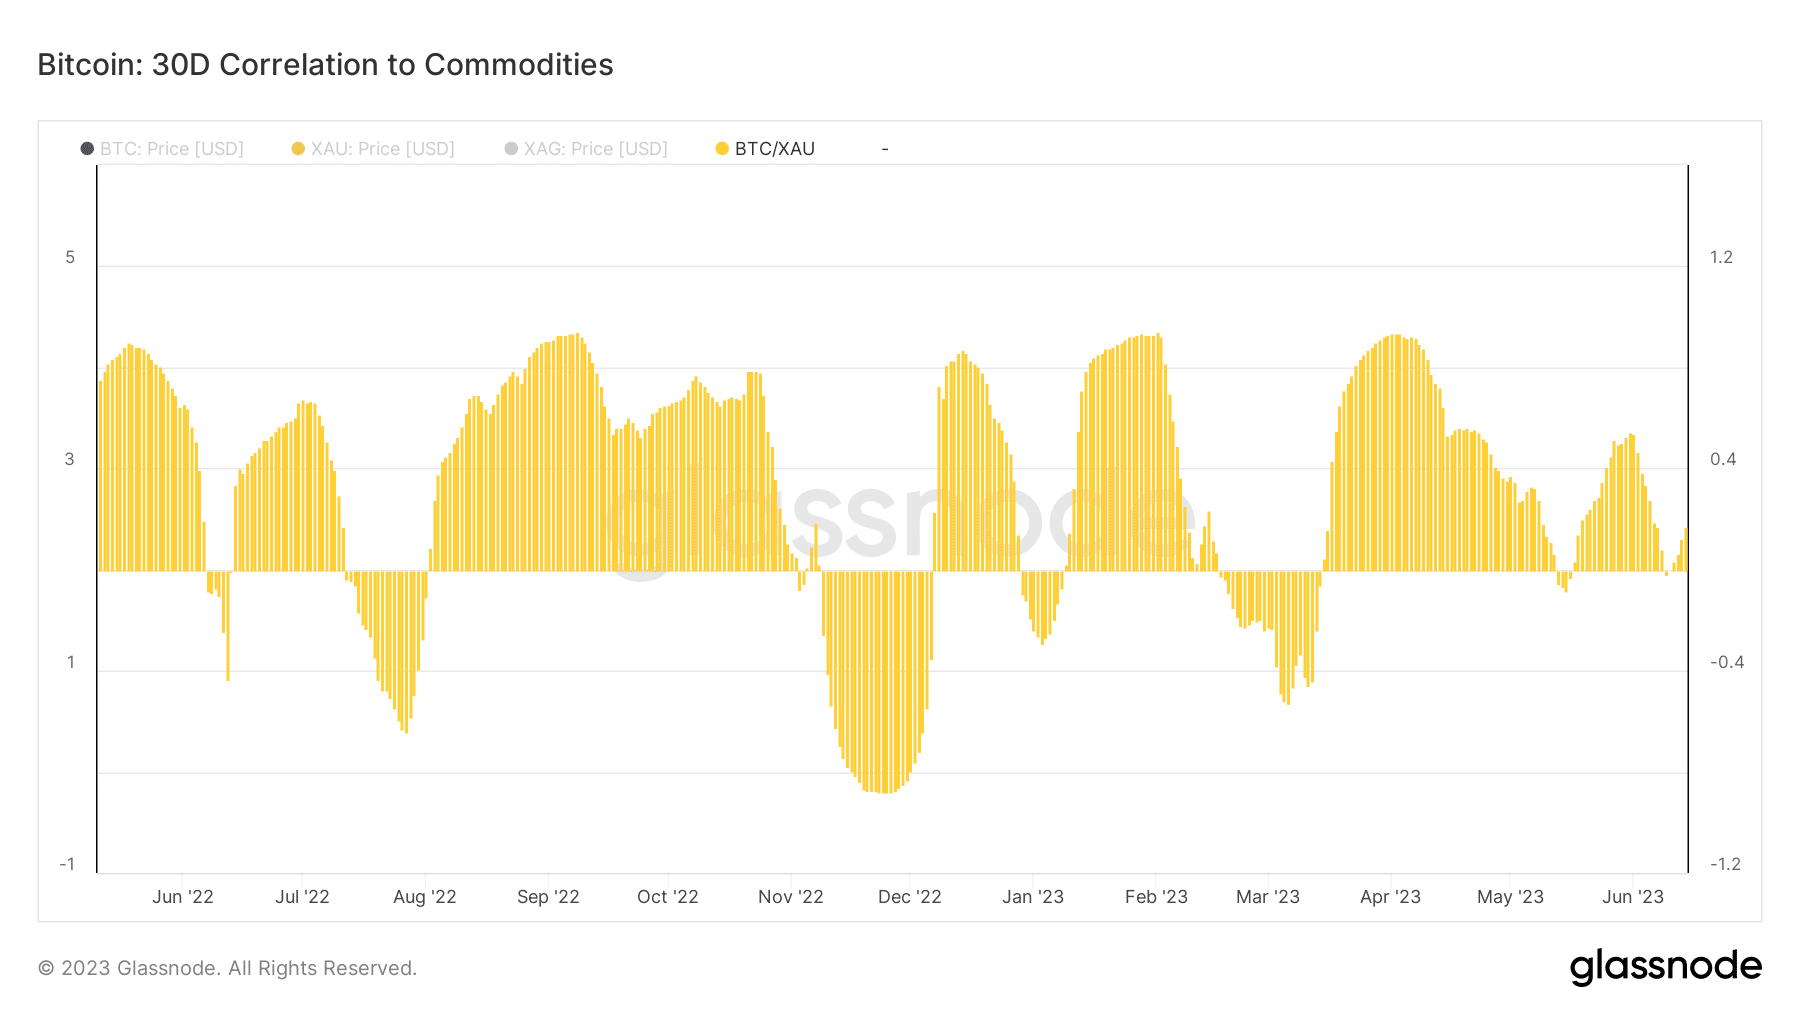Click the dark BTC legend dot
The image size is (1800, 1013).
click(x=88, y=149)
